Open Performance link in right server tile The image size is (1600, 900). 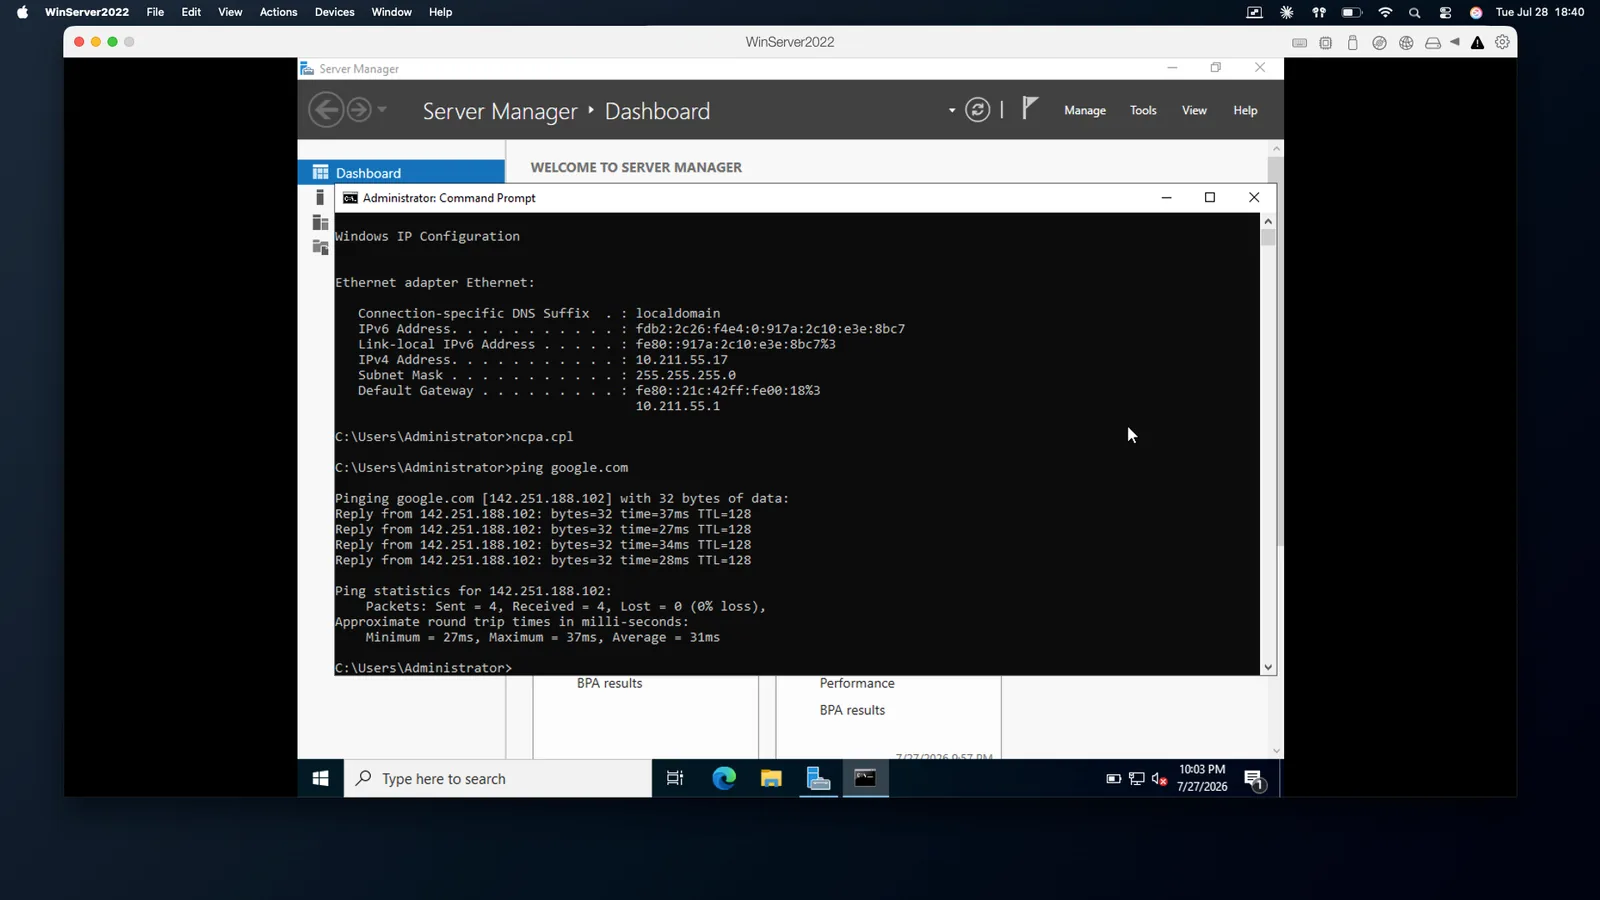tap(857, 683)
